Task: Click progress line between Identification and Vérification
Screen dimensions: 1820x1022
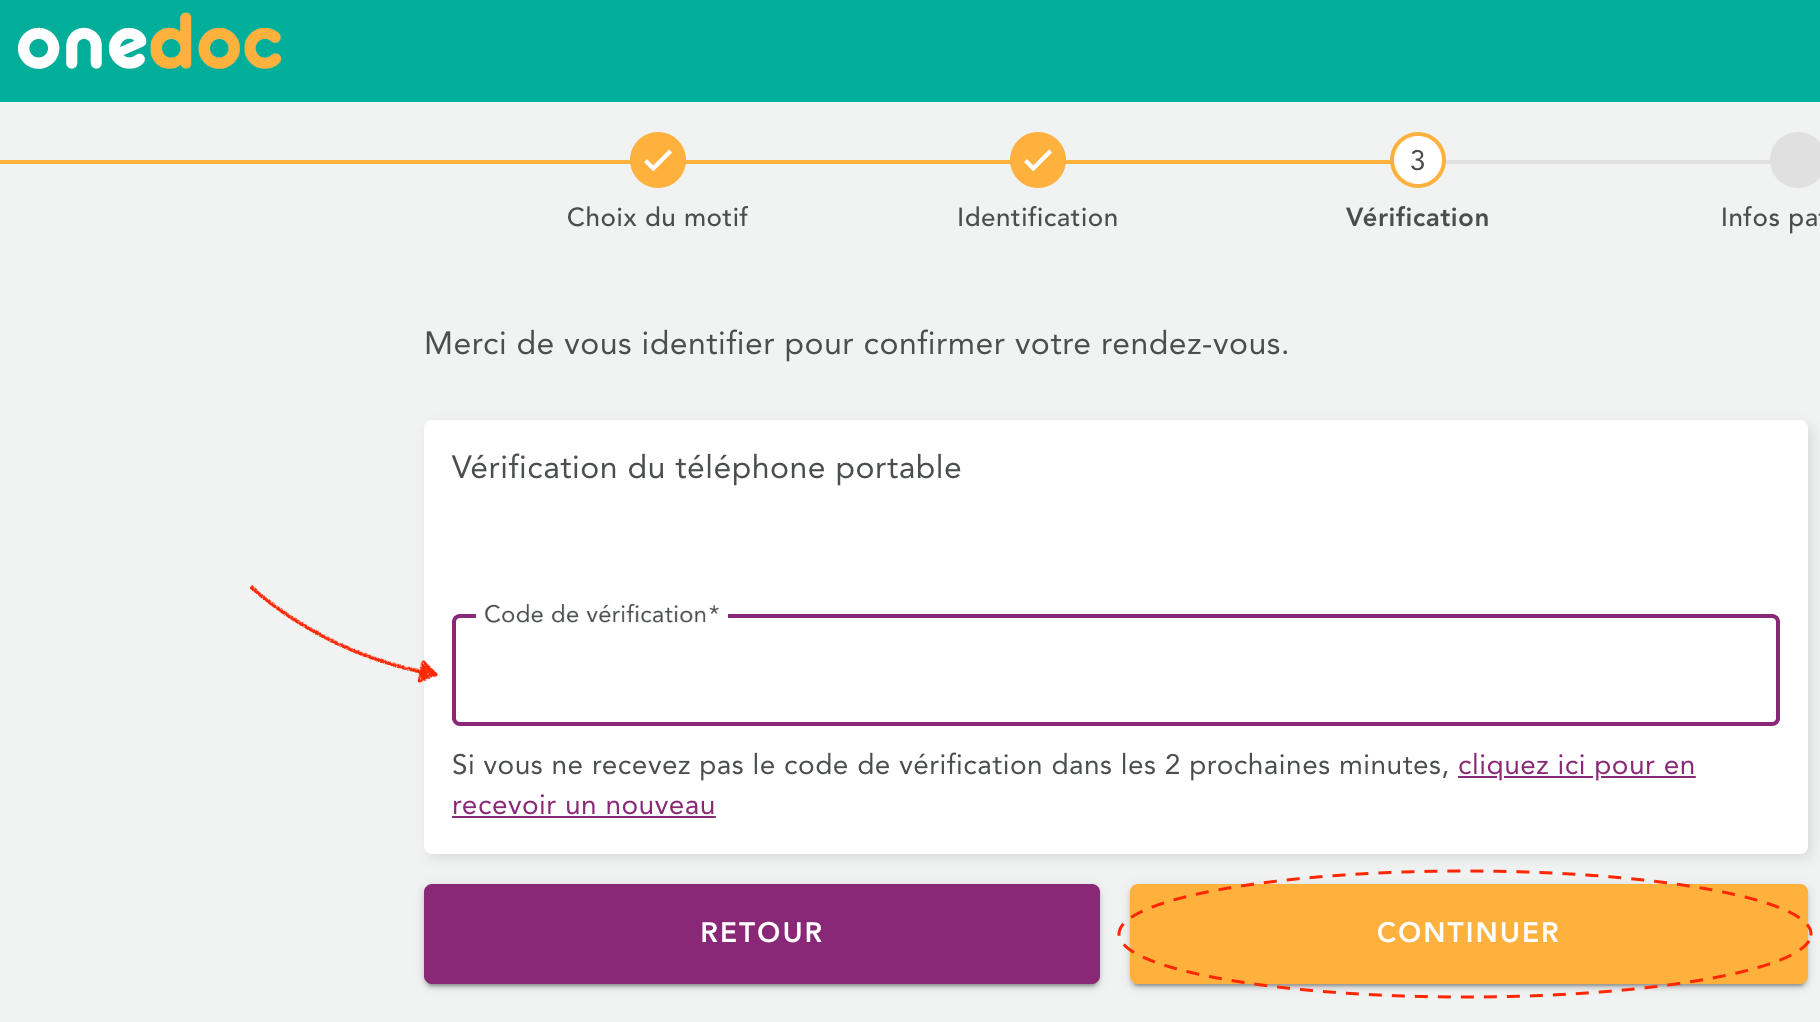Action: point(1227,161)
